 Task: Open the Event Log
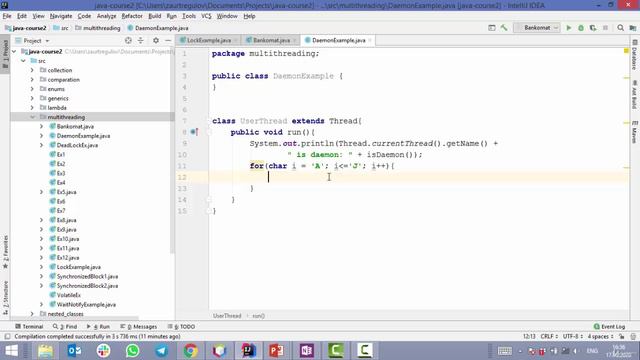pos(609,327)
